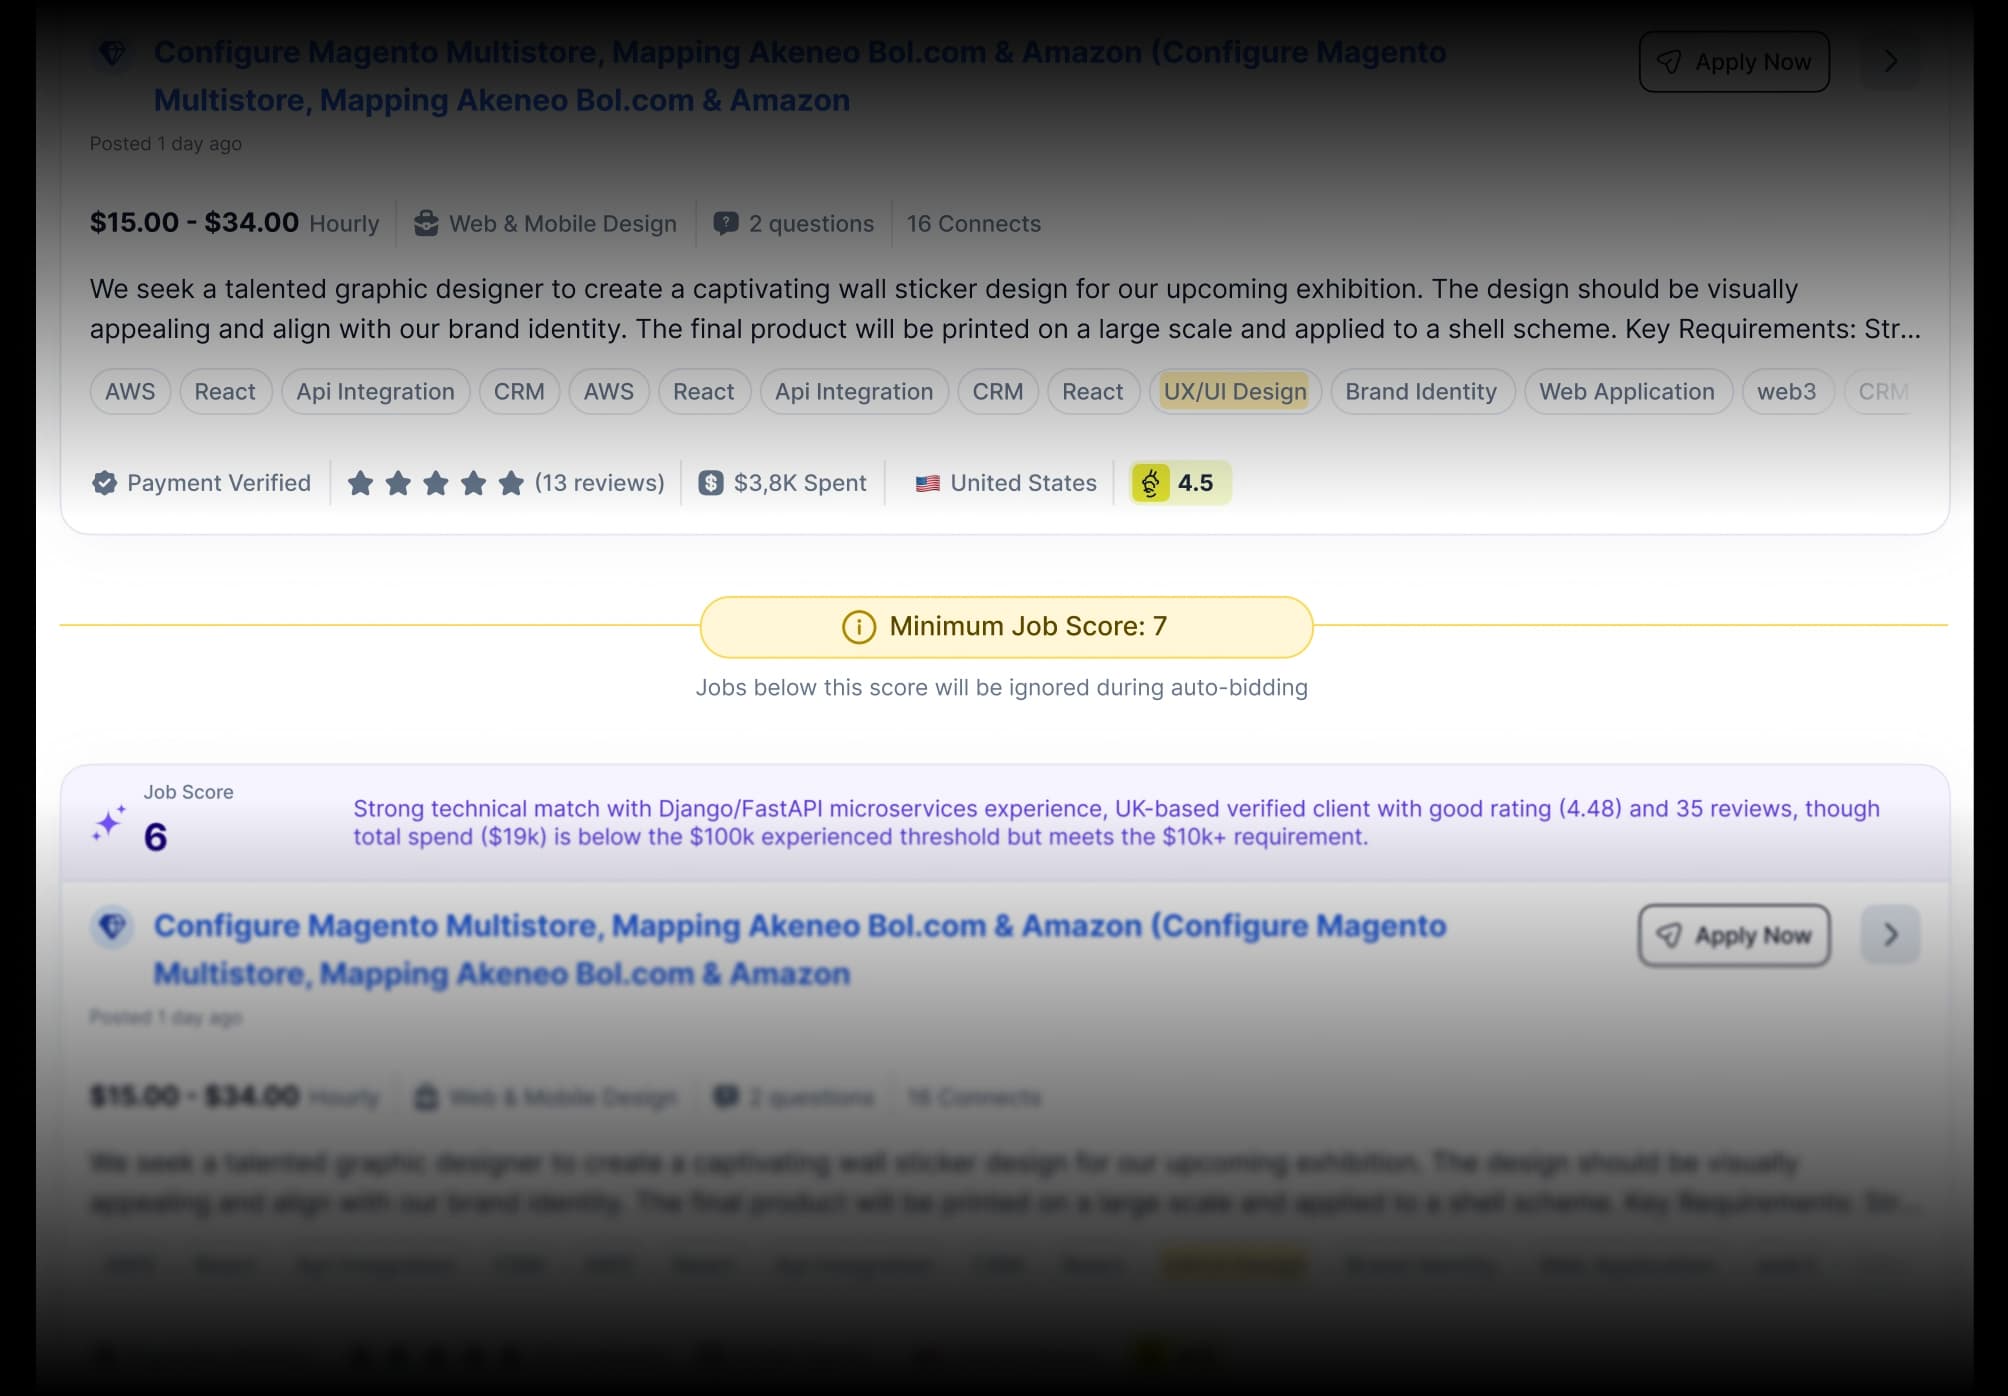Click the sparkle icon beside Job Score 6
Screen dimensions: 2008x1396
[x=108, y=823]
